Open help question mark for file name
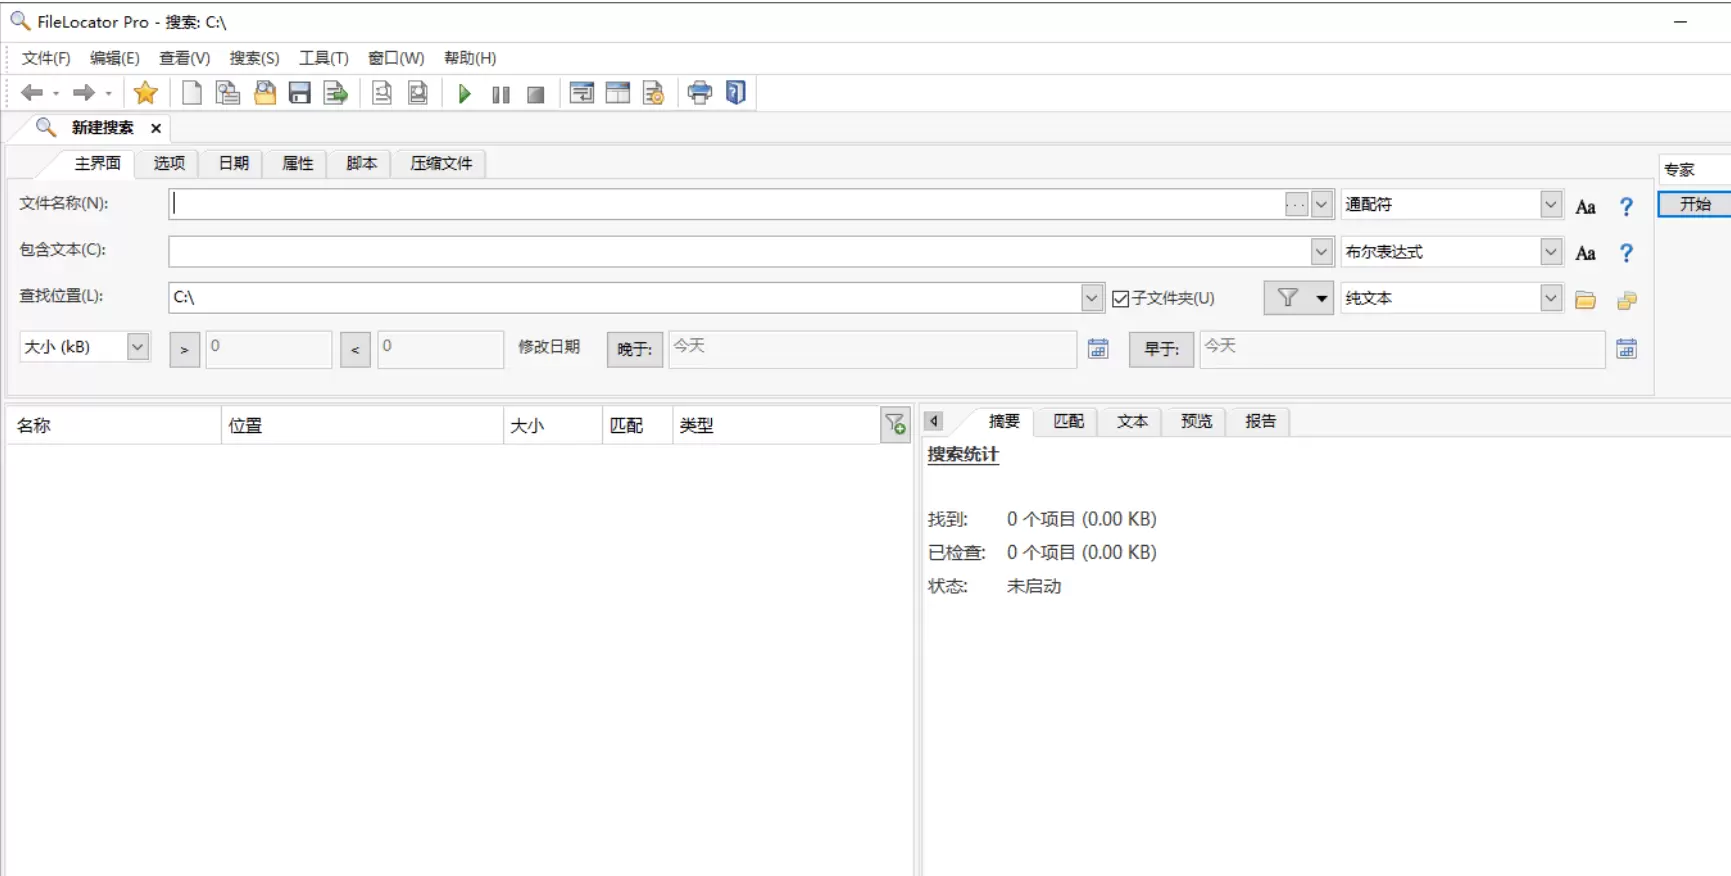 click(1627, 206)
